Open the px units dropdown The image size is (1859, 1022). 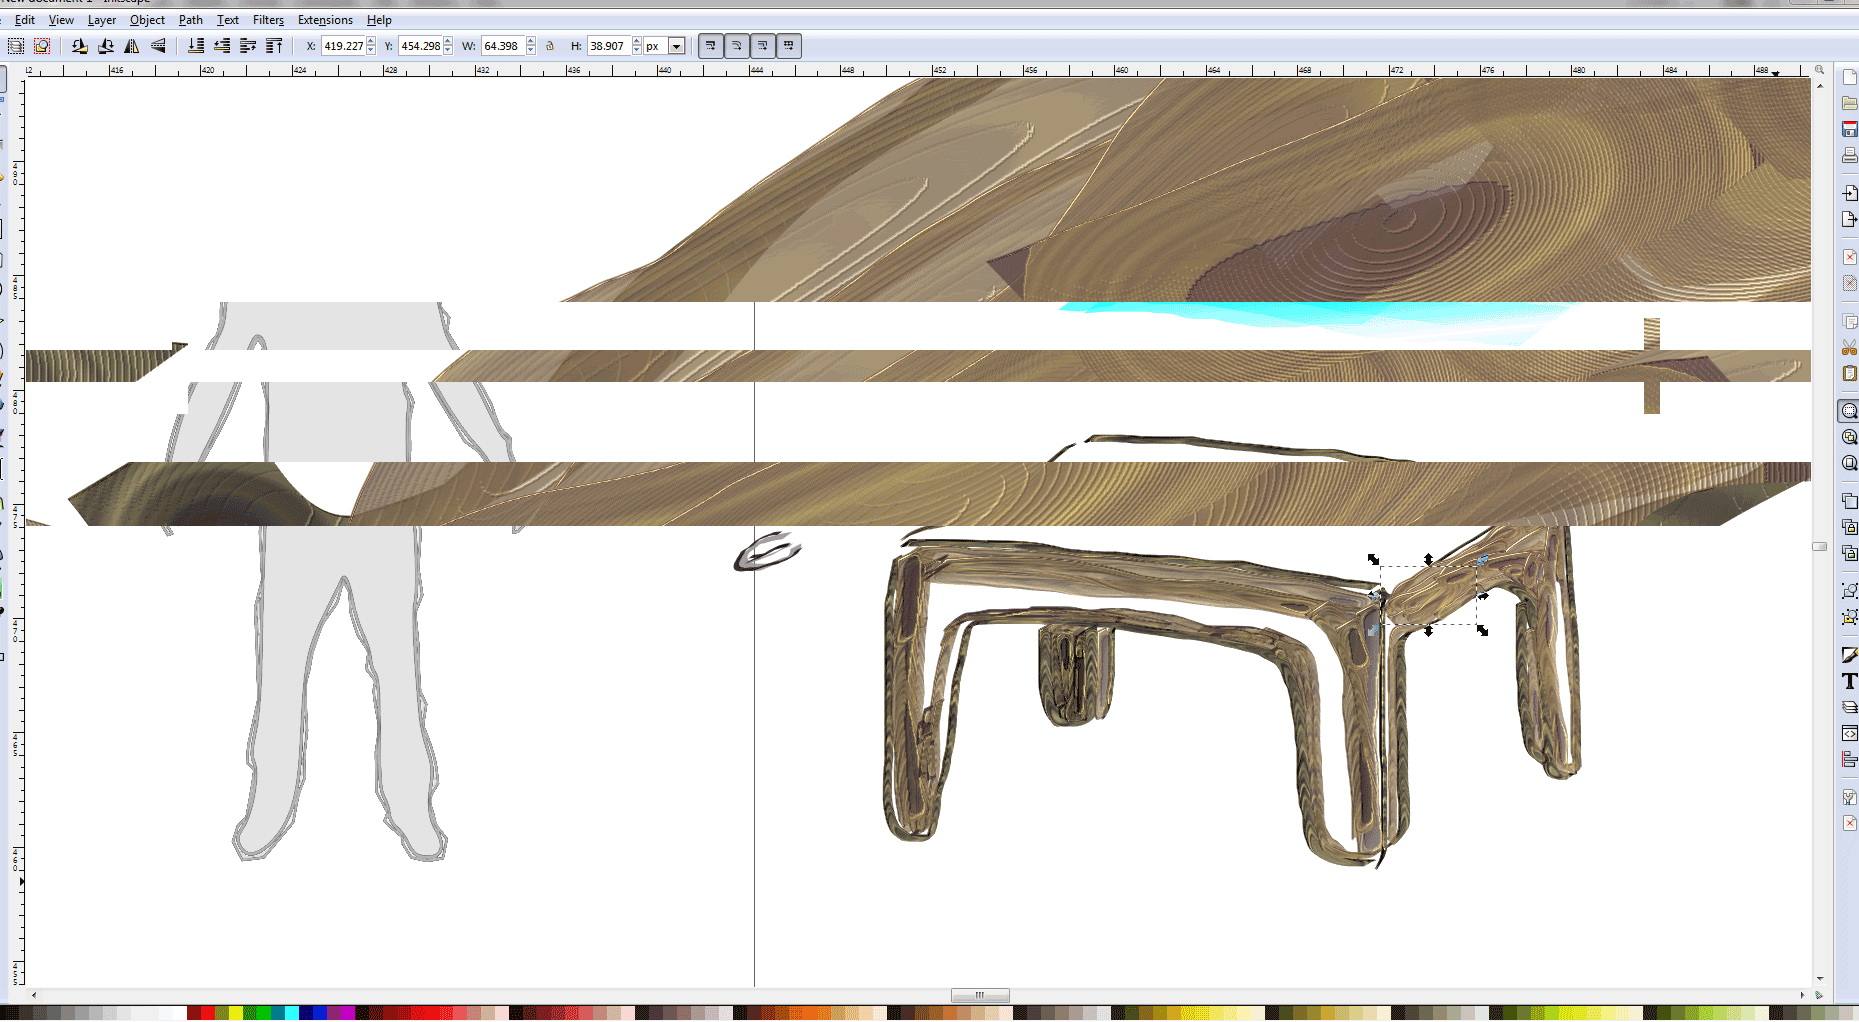tap(677, 46)
